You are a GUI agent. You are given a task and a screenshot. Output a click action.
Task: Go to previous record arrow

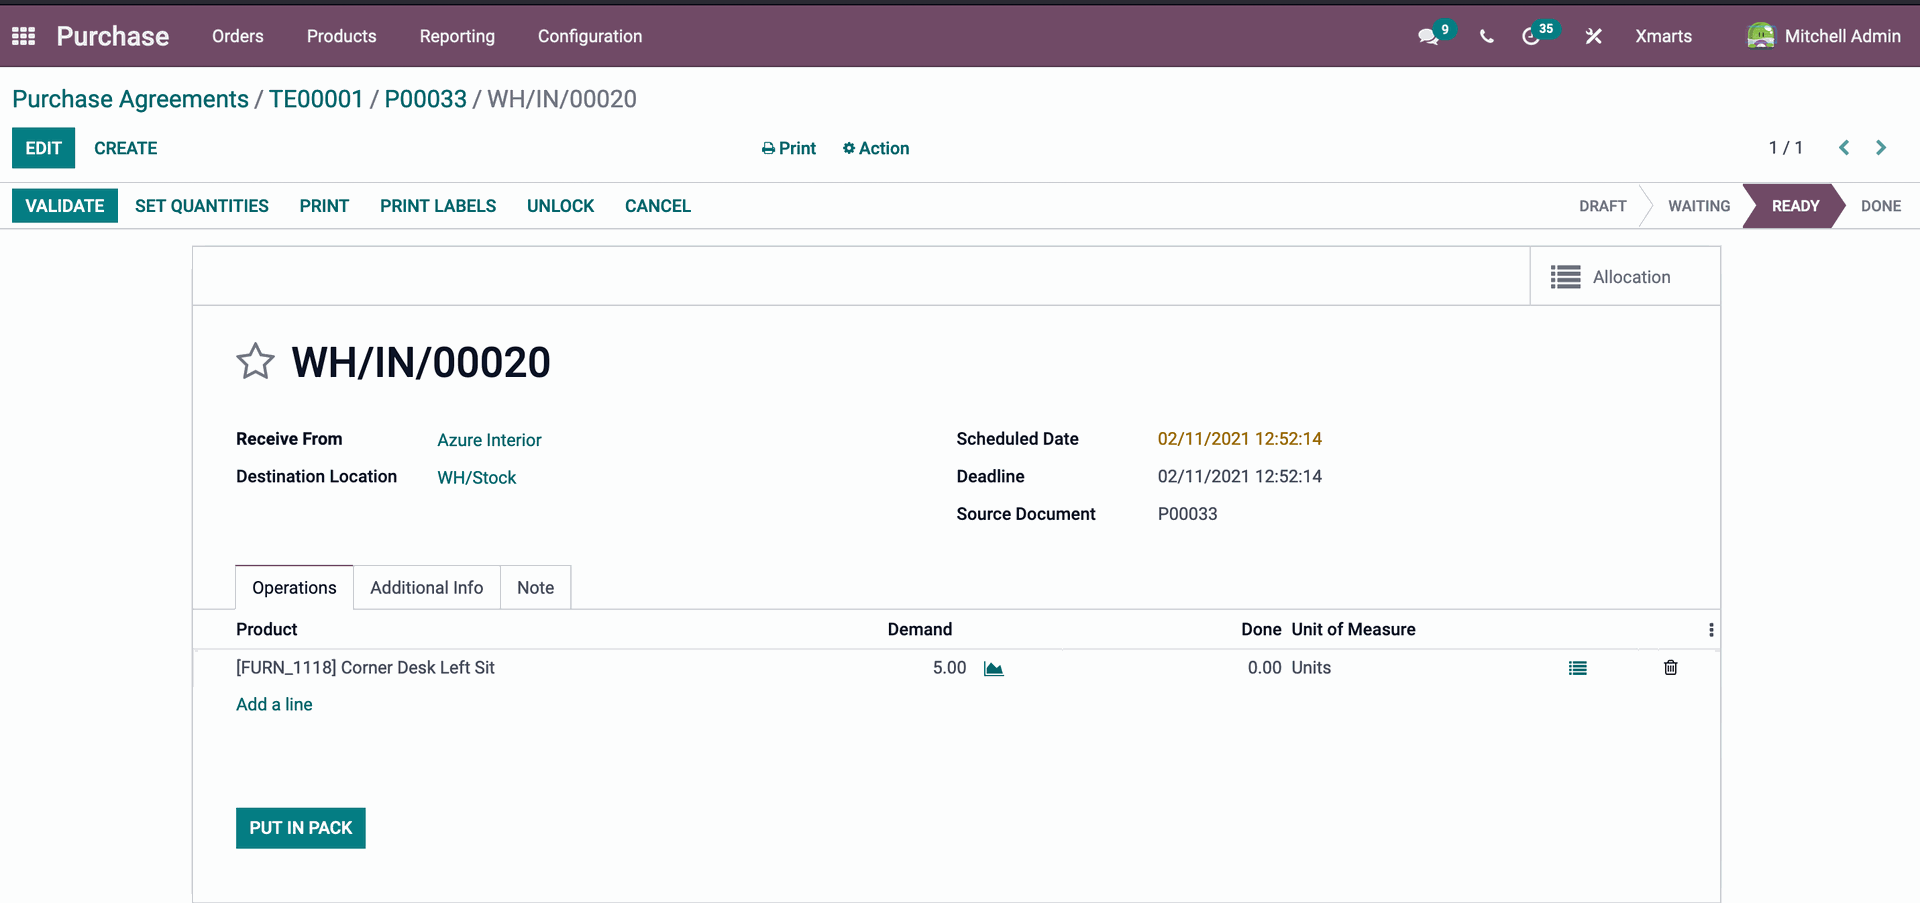coord(1844,148)
